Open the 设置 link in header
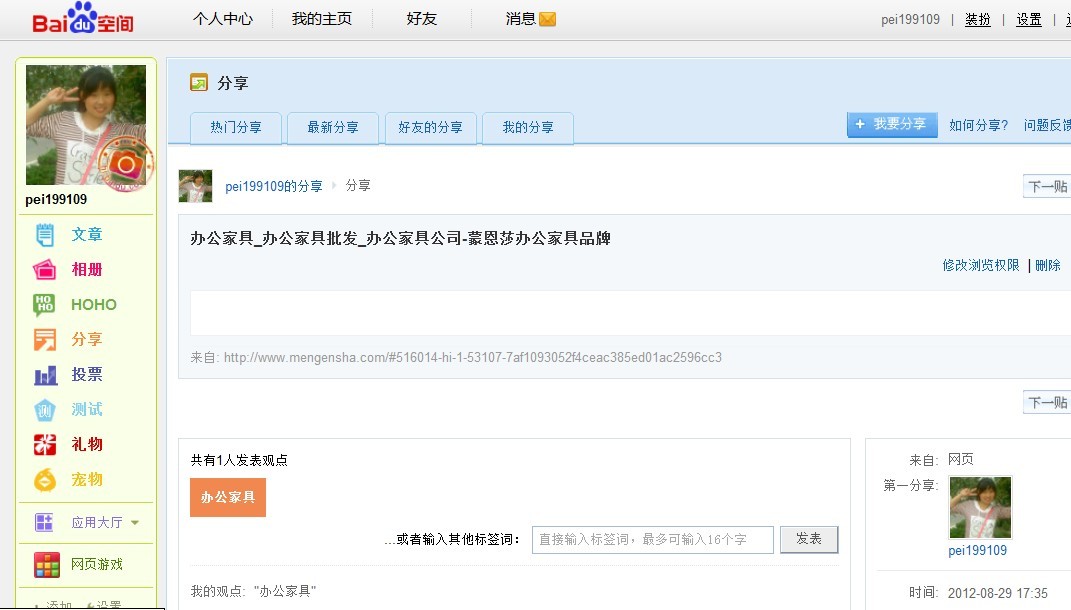This screenshot has width=1071, height=610. 1029,20
